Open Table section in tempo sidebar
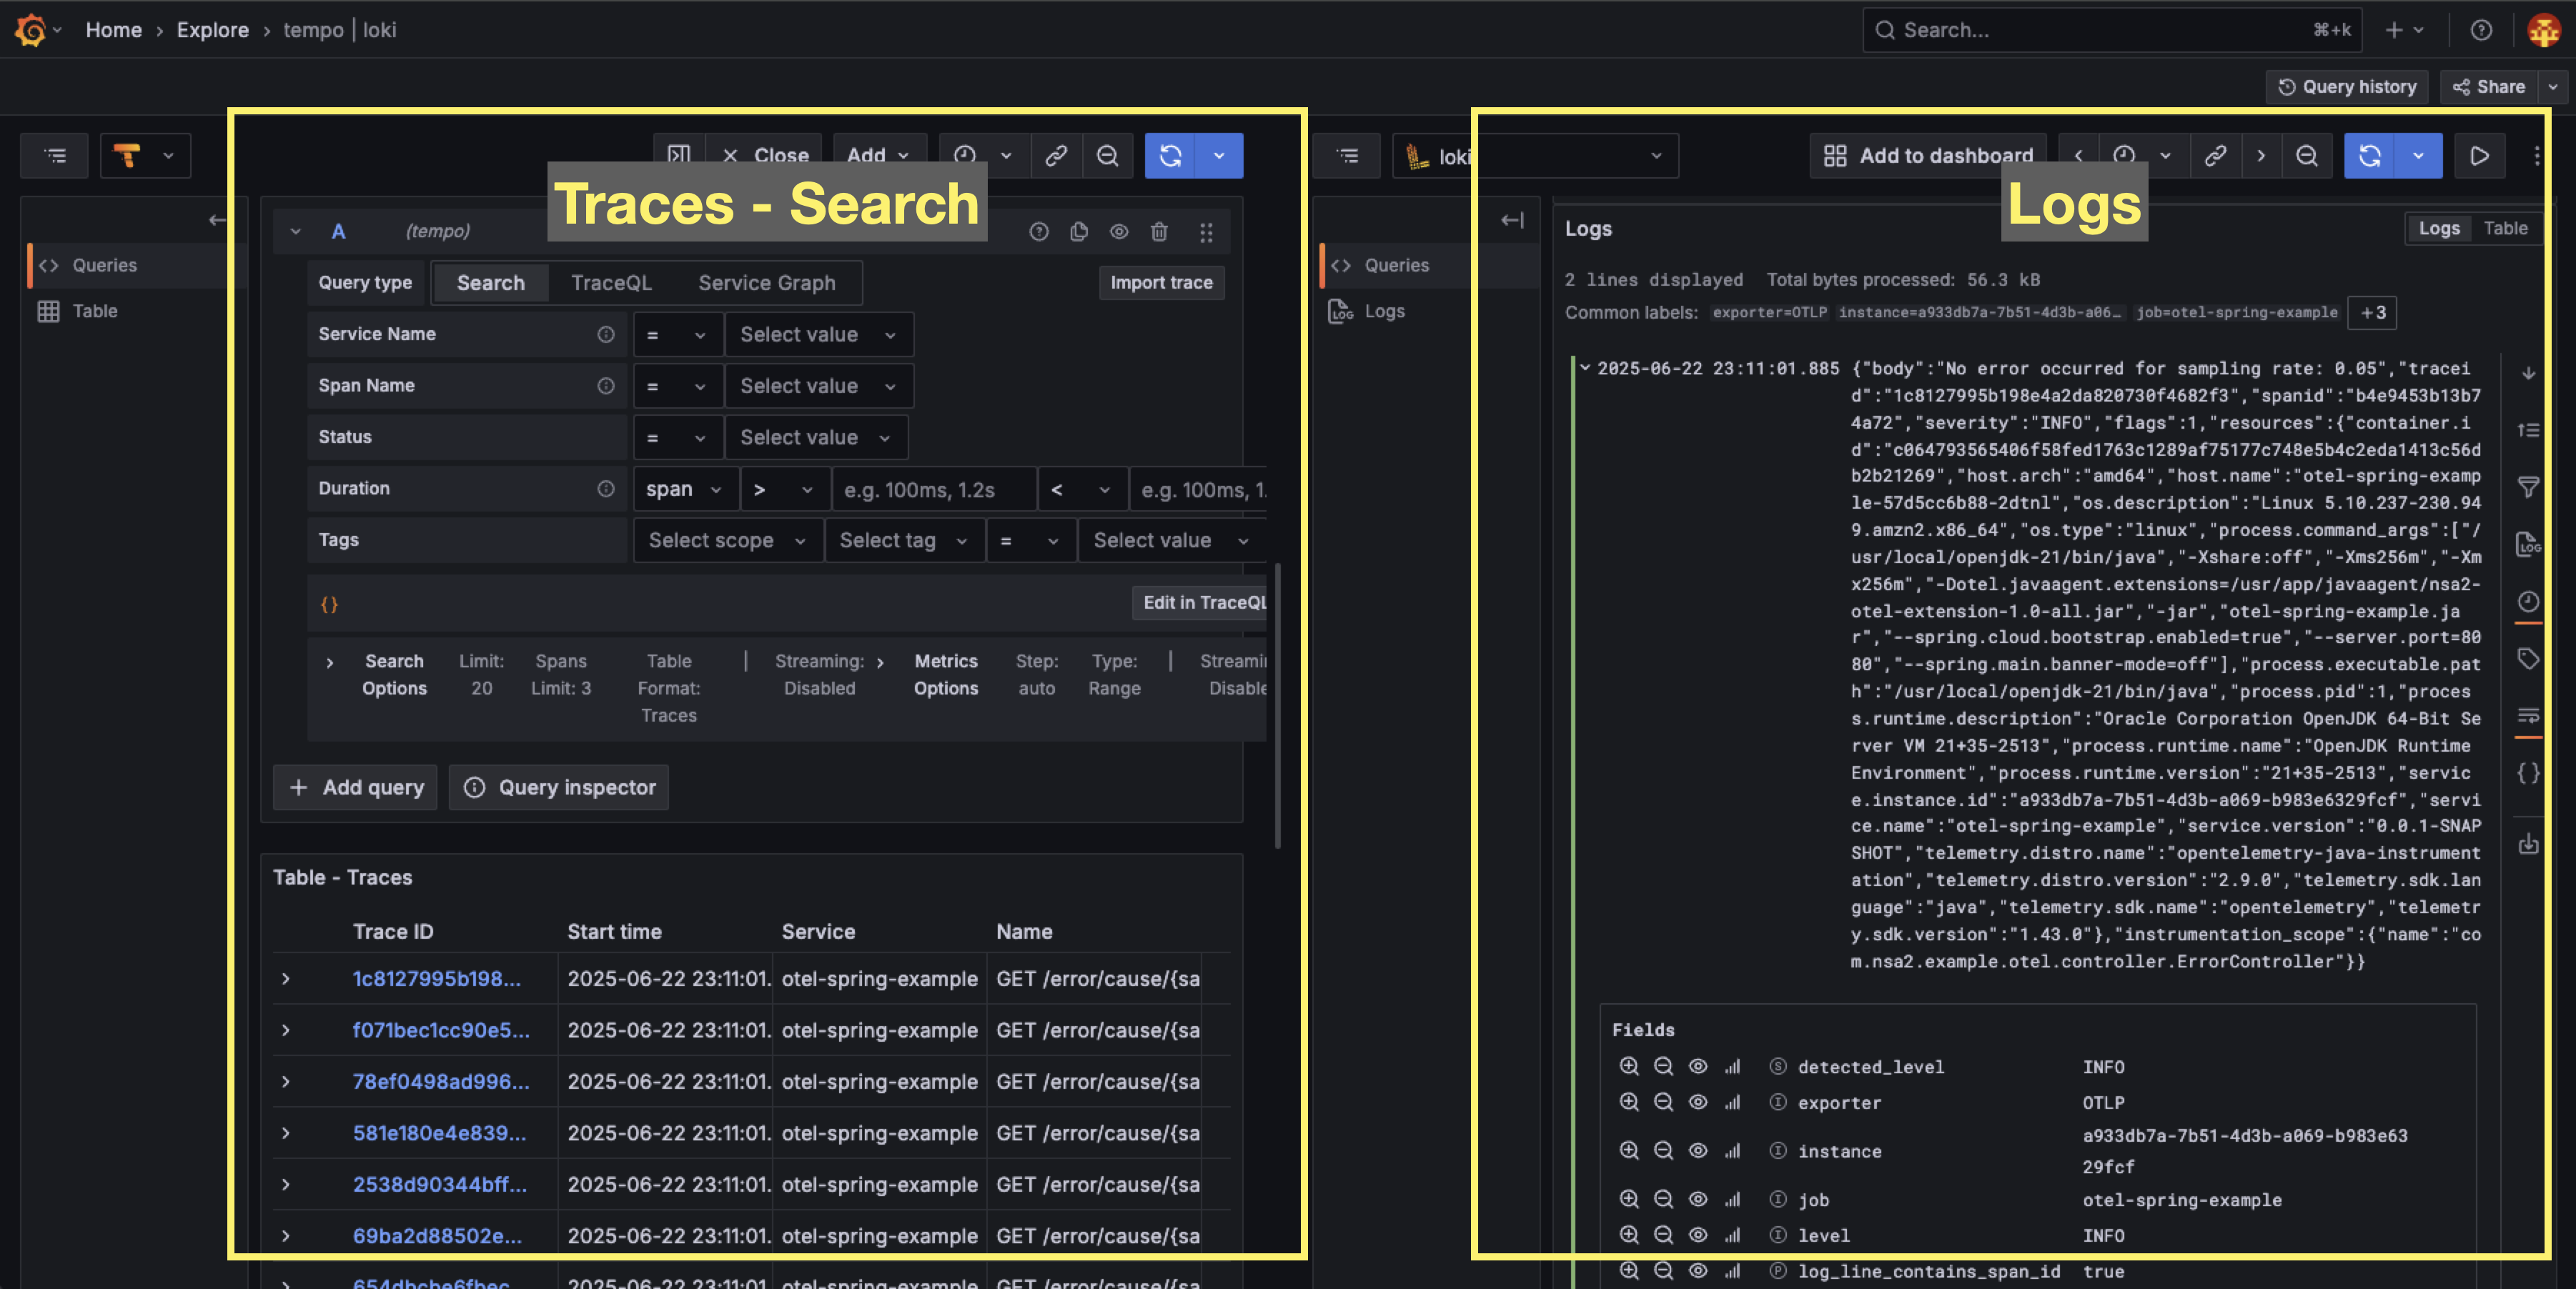The height and width of the screenshot is (1289, 2576). [x=94, y=311]
